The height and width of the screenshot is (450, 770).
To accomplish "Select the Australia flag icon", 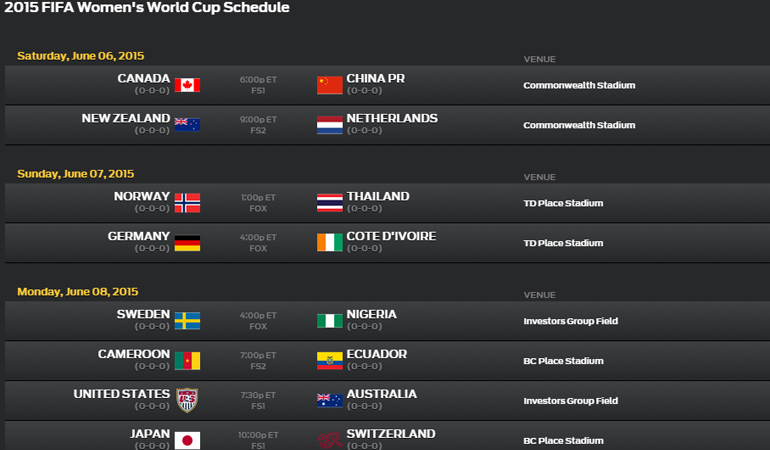I will (x=330, y=400).
